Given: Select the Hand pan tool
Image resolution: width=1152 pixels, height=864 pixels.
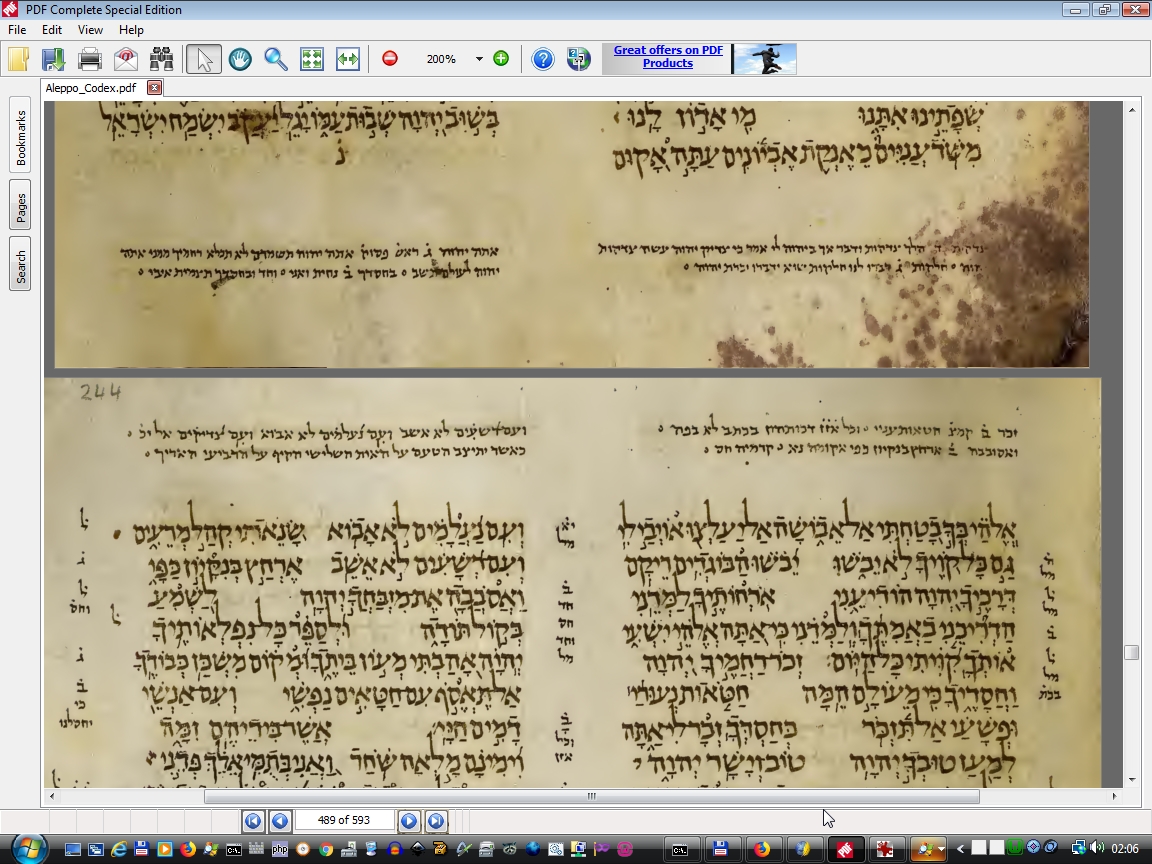Looking at the screenshot, I should pos(240,59).
